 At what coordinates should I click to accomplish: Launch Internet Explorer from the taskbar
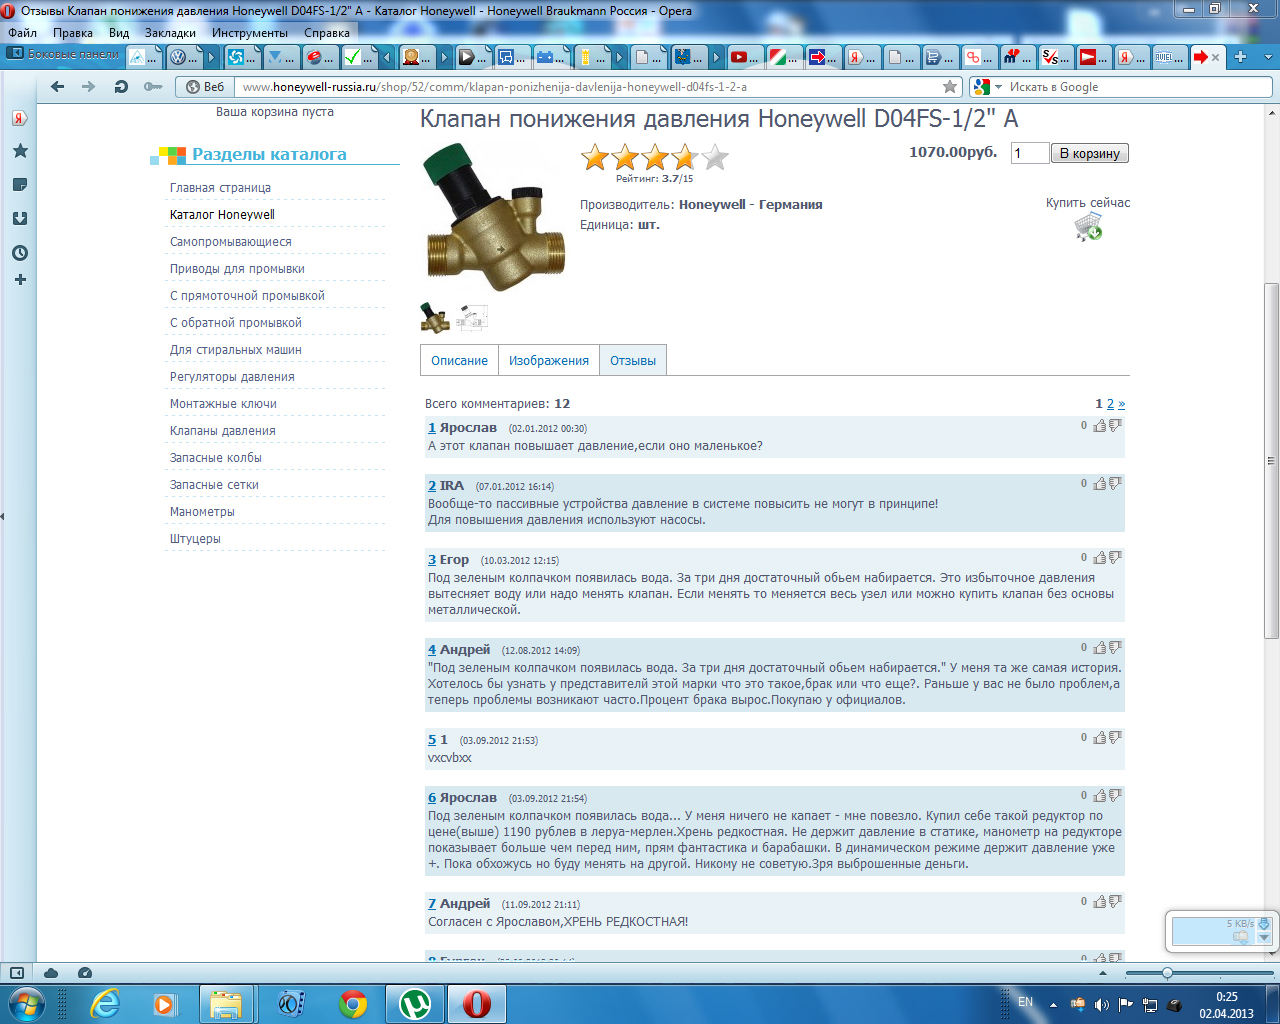coord(105,1003)
